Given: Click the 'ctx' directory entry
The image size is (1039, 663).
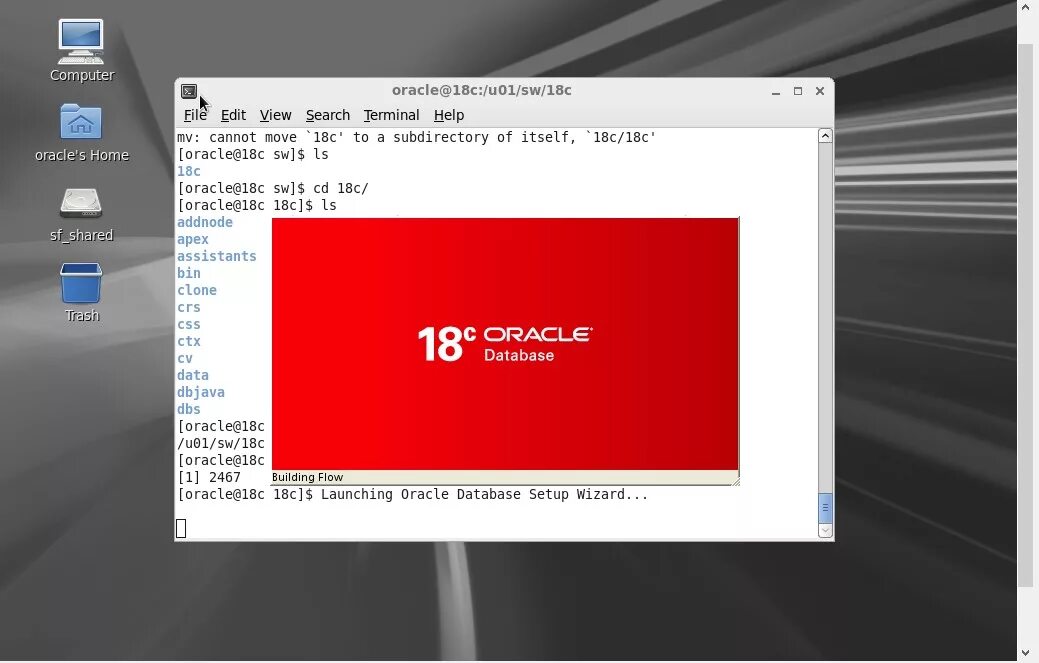Looking at the screenshot, I should tap(189, 342).
